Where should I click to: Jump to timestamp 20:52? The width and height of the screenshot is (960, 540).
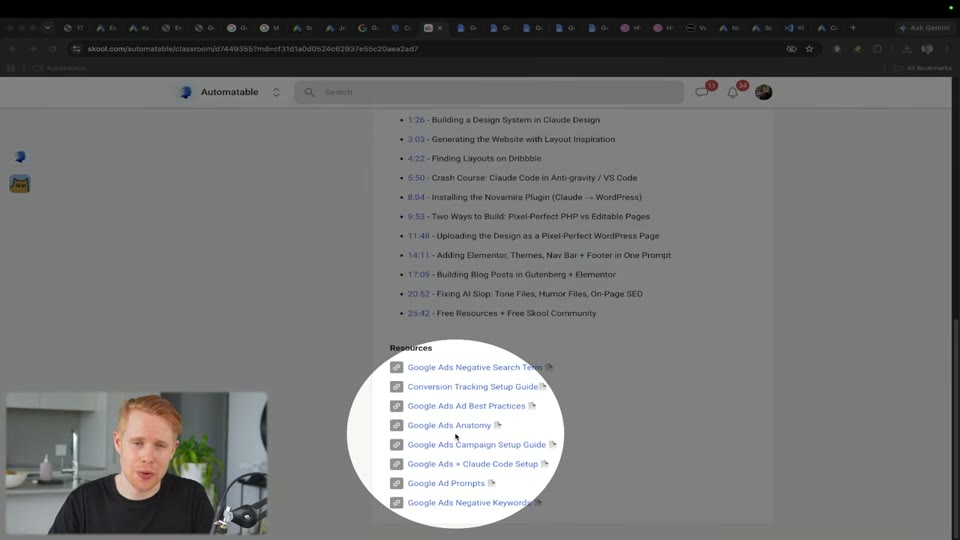[419, 294]
